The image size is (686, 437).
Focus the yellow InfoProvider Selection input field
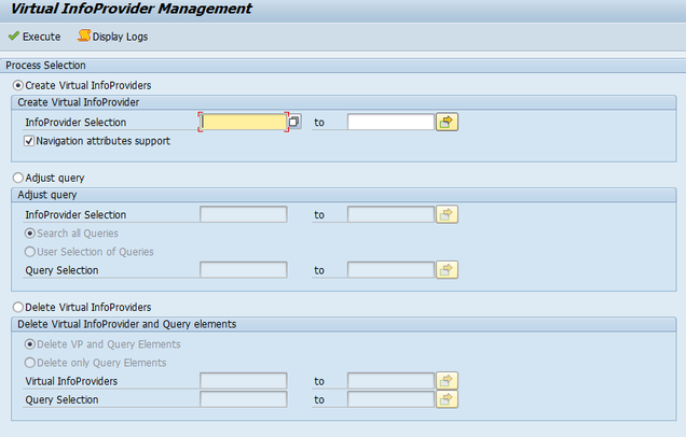[244, 122]
